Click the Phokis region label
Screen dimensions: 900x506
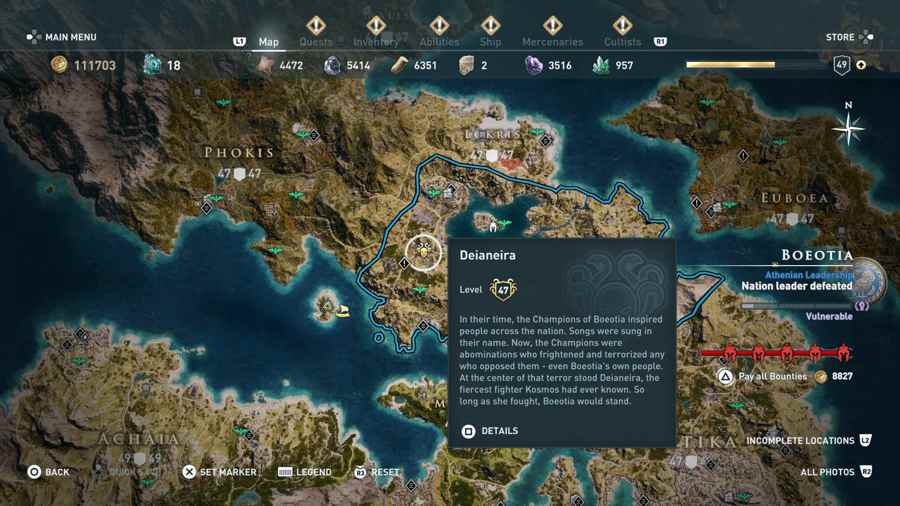239,153
